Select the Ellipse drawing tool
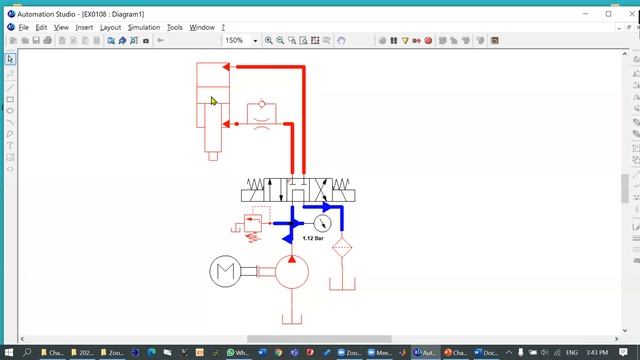Viewport: 640px width, 360px height. [x=10, y=111]
